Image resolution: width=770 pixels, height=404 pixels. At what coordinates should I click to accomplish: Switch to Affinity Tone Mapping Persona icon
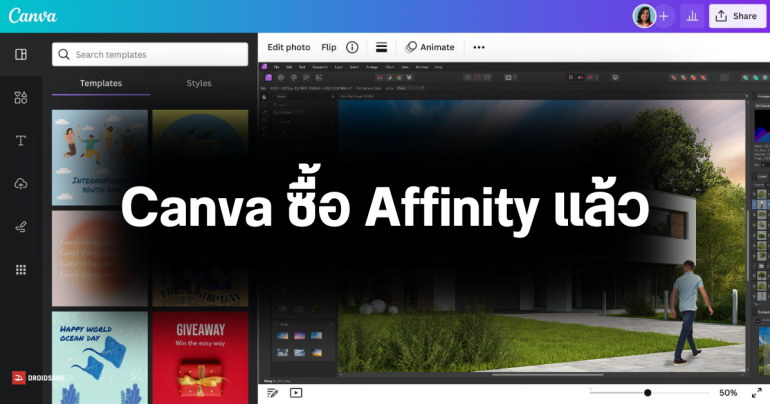306,78
